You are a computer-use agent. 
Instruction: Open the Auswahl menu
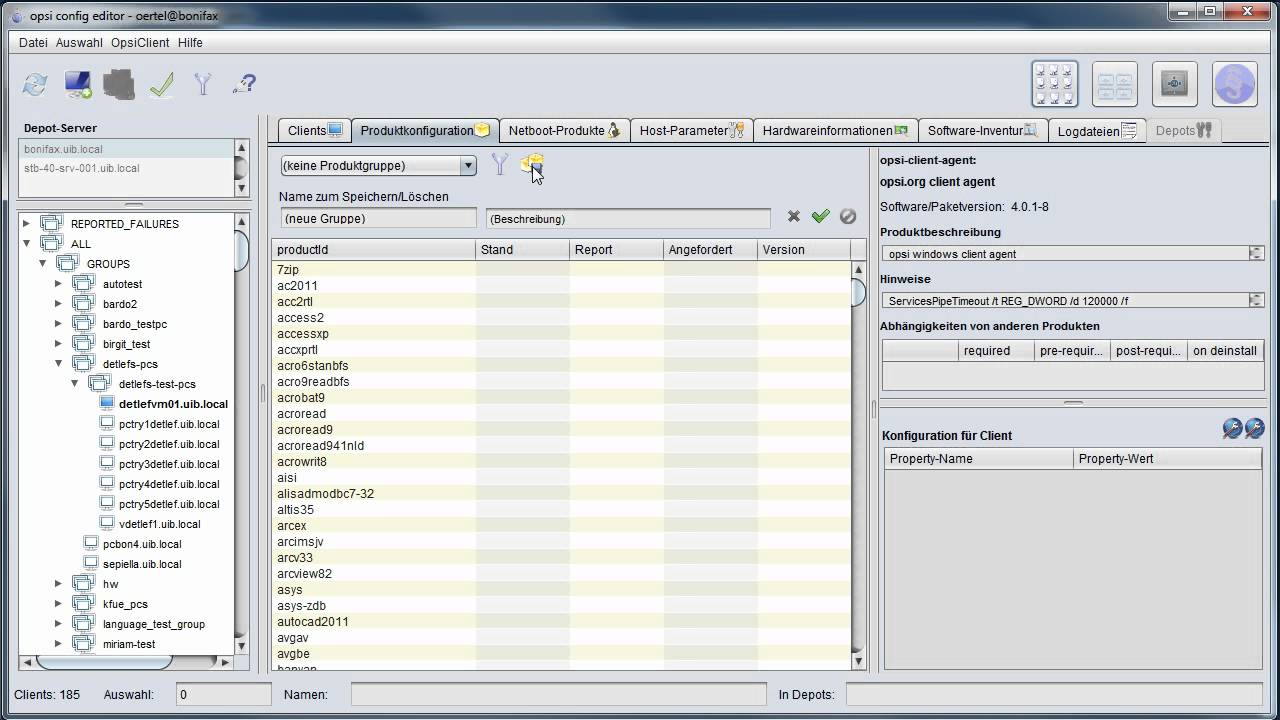(x=79, y=43)
